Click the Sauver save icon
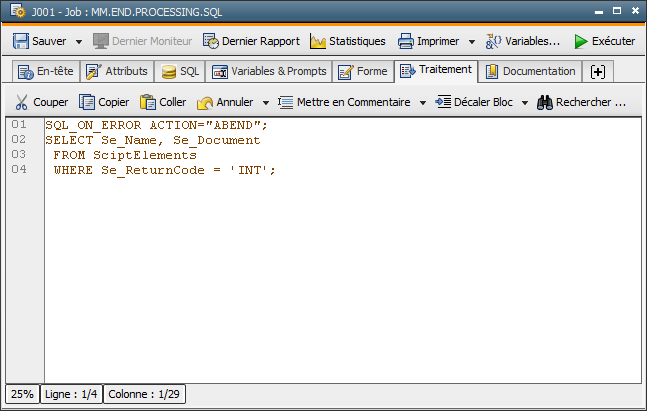This screenshot has height=411, width=647. click(x=21, y=41)
